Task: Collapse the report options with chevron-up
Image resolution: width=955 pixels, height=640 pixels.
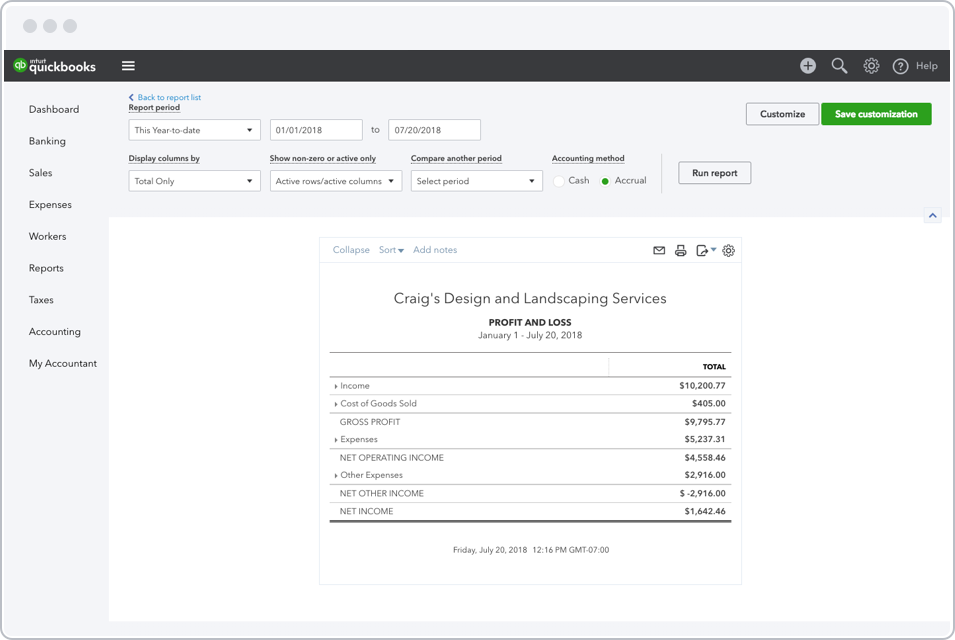Action: pyautogui.click(x=932, y=215)
